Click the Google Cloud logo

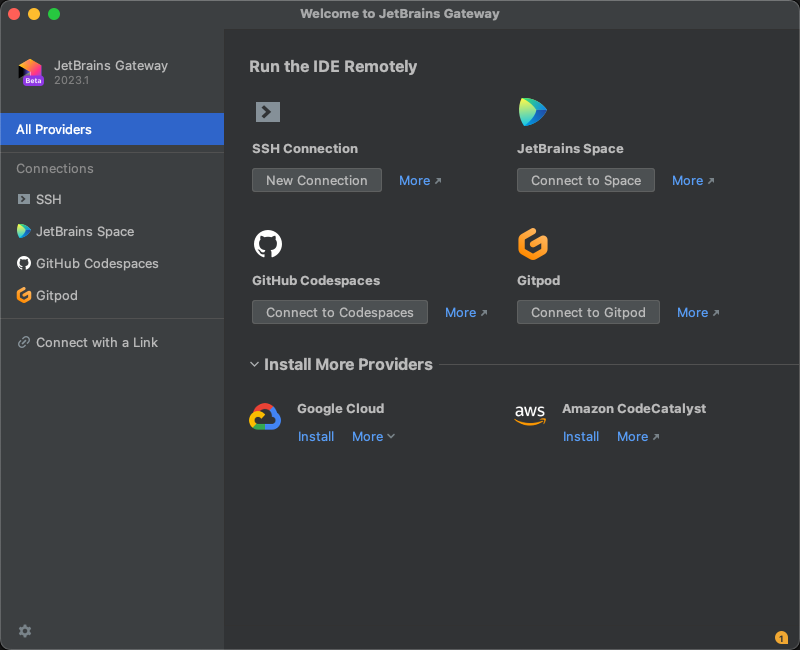pos(265,417)
